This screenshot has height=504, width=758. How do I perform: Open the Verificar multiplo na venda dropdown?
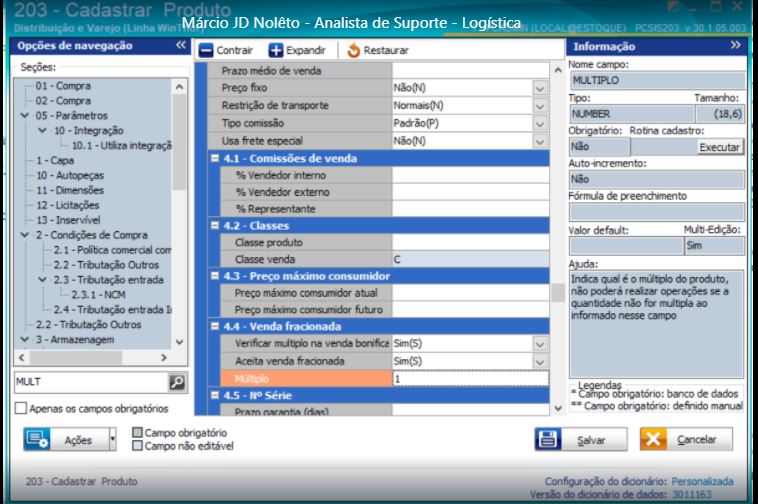[x=540, y=344]
